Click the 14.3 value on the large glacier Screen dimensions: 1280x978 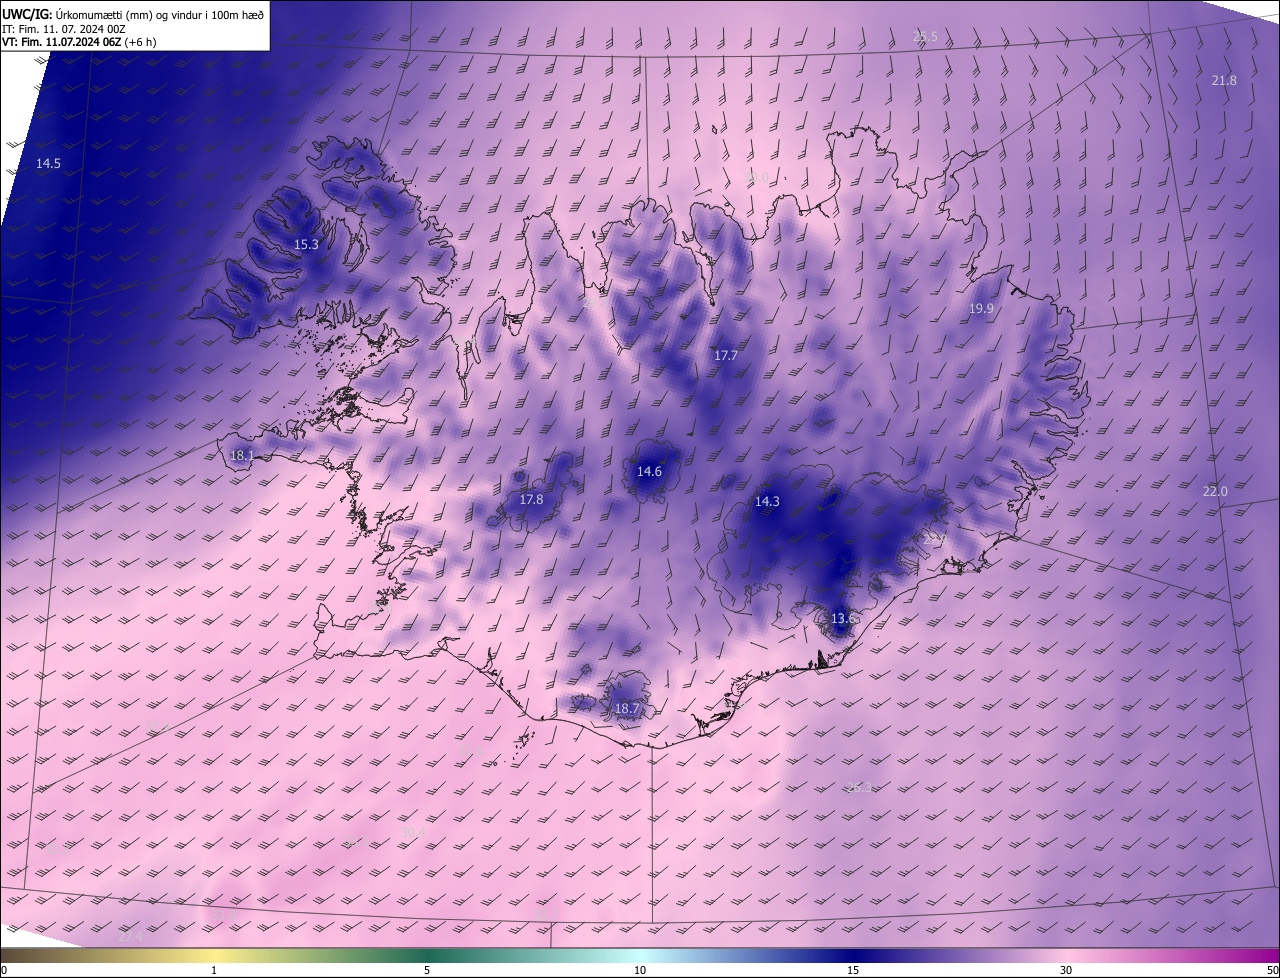(x=767, y=502)
